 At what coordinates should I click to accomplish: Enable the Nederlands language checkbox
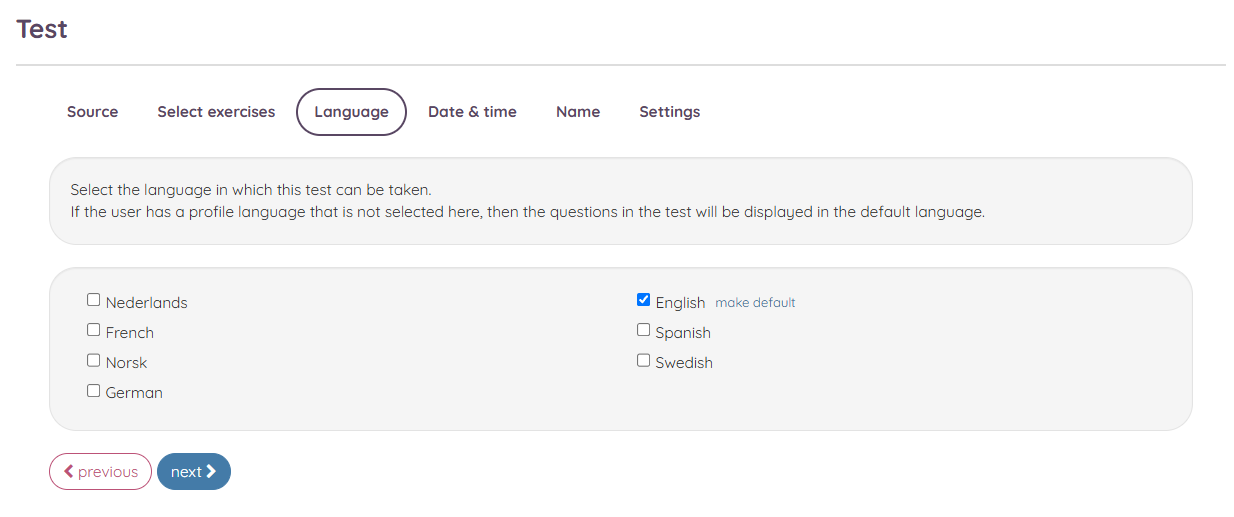click(93, 300)
